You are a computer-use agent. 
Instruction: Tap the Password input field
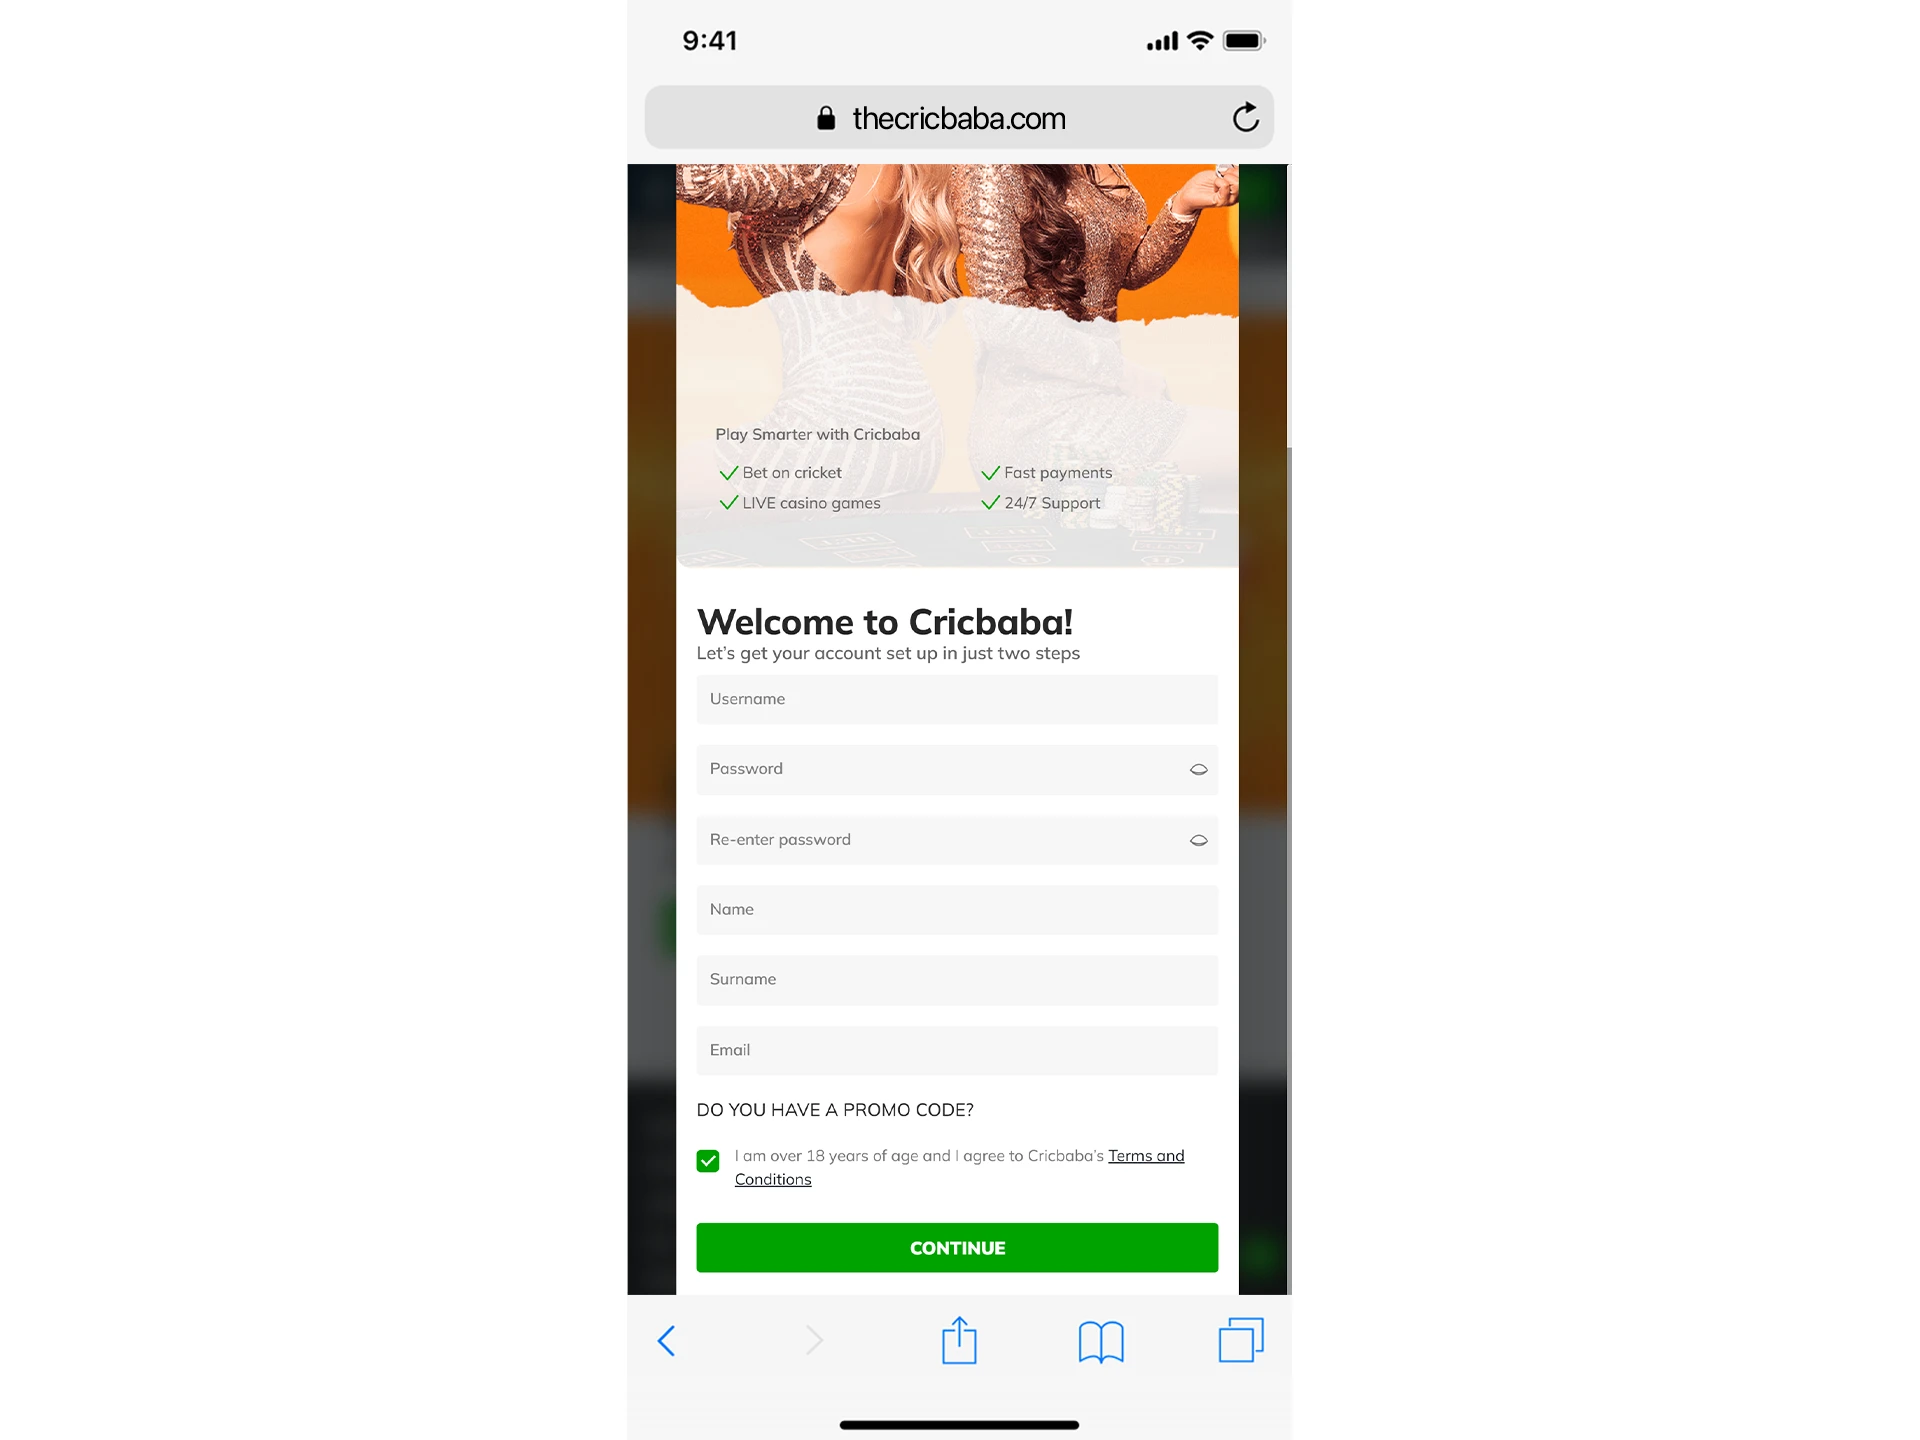[x=957, y=768]
